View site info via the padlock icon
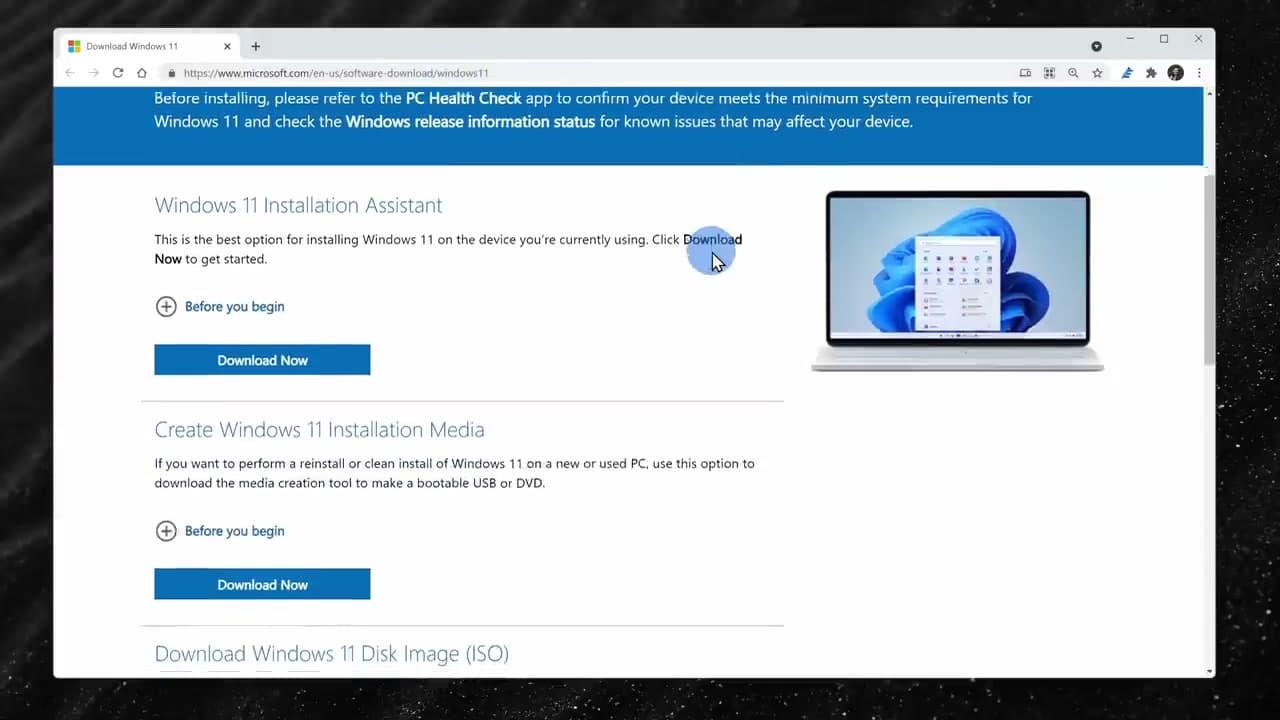The width and height of the screenshot is (1280, 720). click(172, 73)
